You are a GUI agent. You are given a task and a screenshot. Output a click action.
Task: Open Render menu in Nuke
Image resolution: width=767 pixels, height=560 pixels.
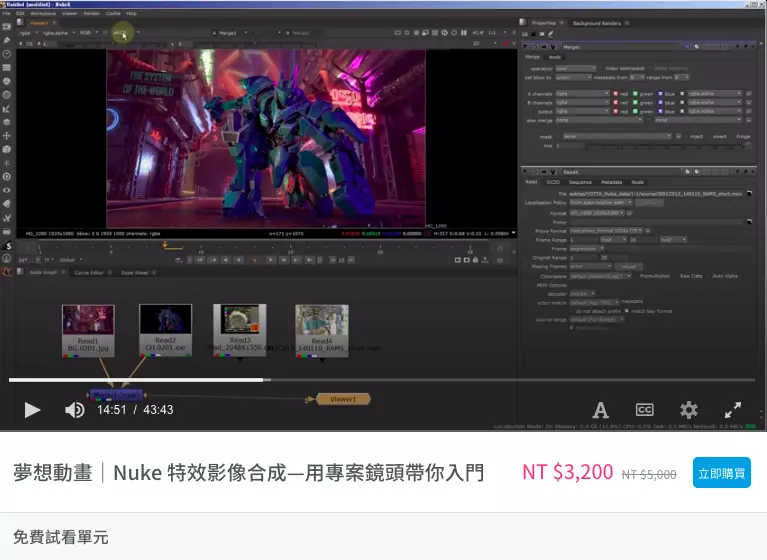(x=91, y=13)
